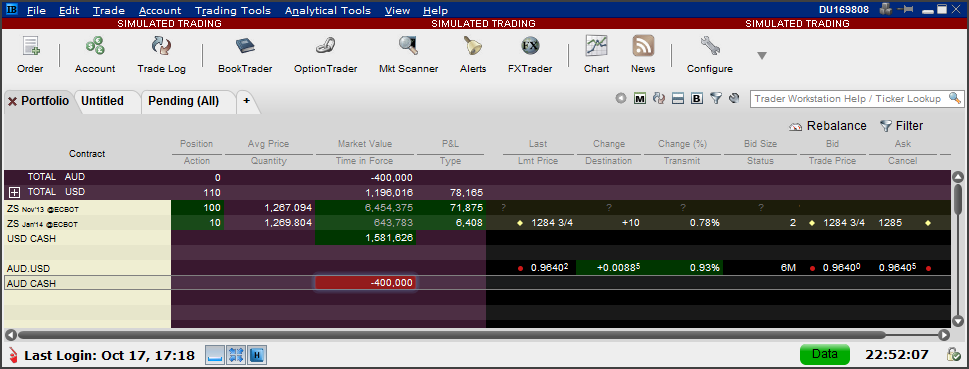Open the BookTrader tool
The width and height of the screenshot is (969, 369).
pos(245,55)
